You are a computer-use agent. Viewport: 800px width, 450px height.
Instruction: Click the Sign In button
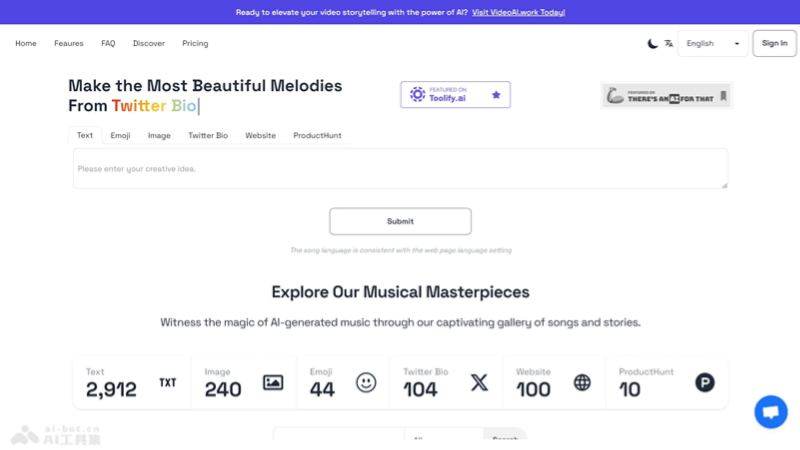[774, 44]
